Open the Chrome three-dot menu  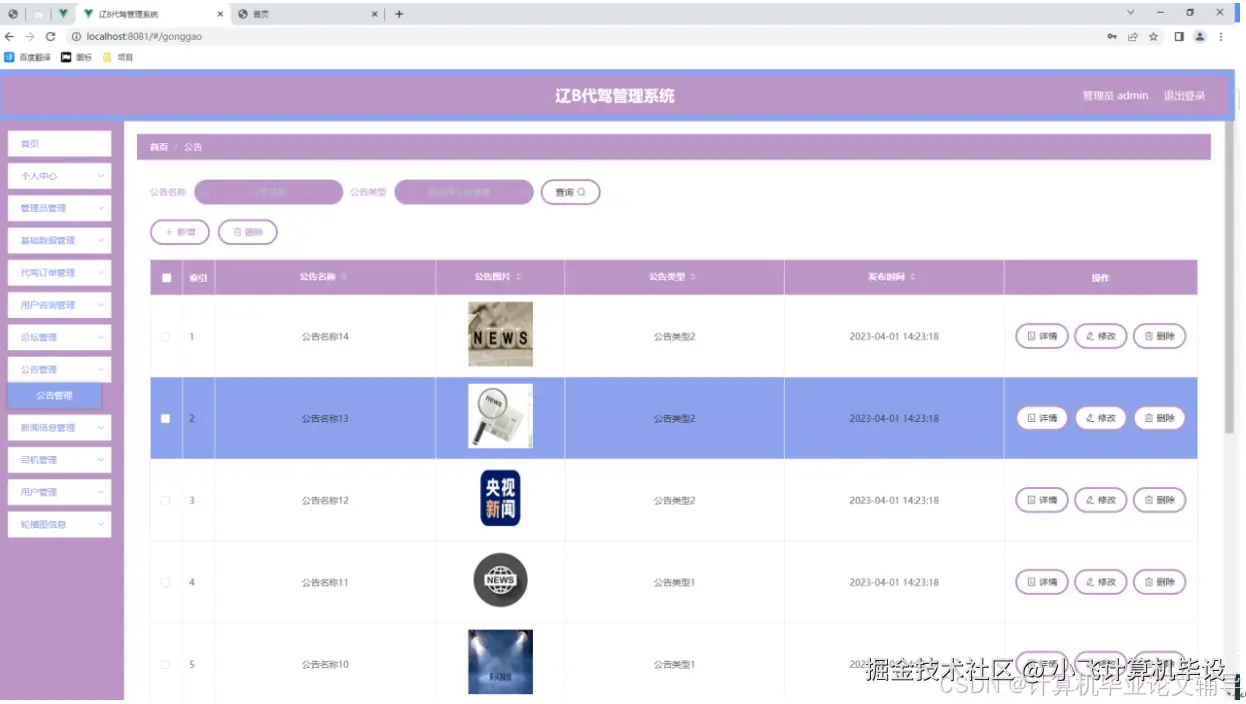point(1221,36)
